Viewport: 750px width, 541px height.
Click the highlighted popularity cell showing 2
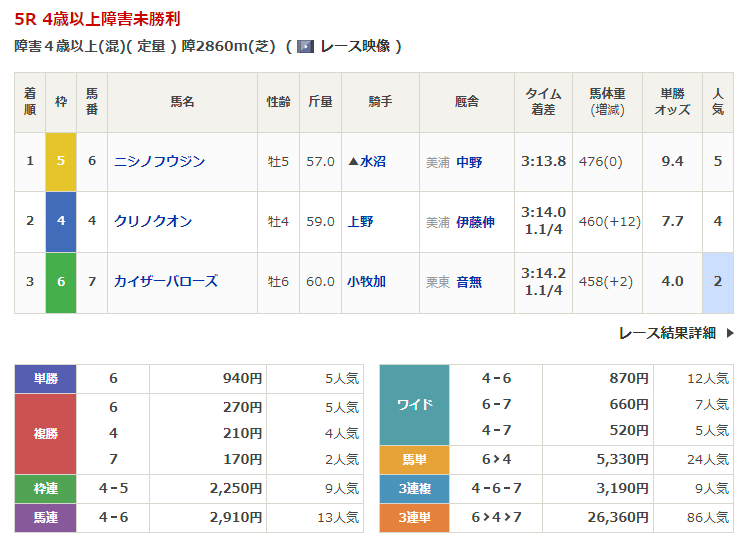click(717, 282)
